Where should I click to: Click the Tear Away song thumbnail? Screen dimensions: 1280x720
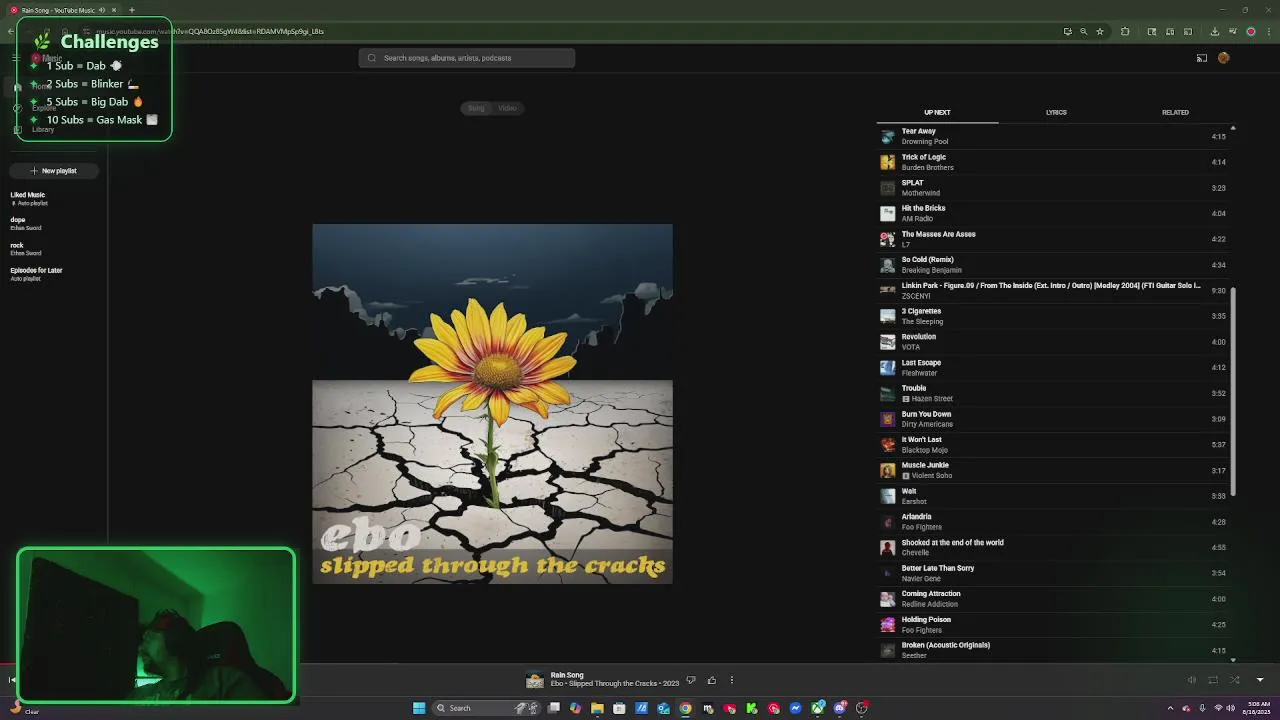887,136
